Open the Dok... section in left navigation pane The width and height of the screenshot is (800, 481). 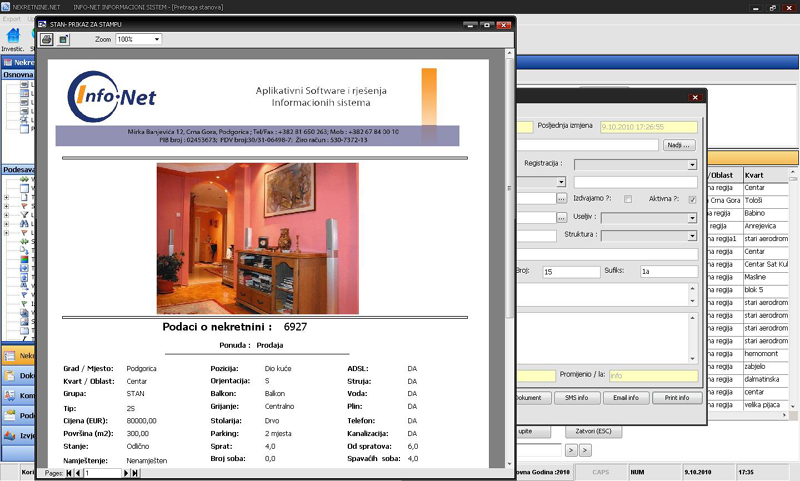(18, 375)
